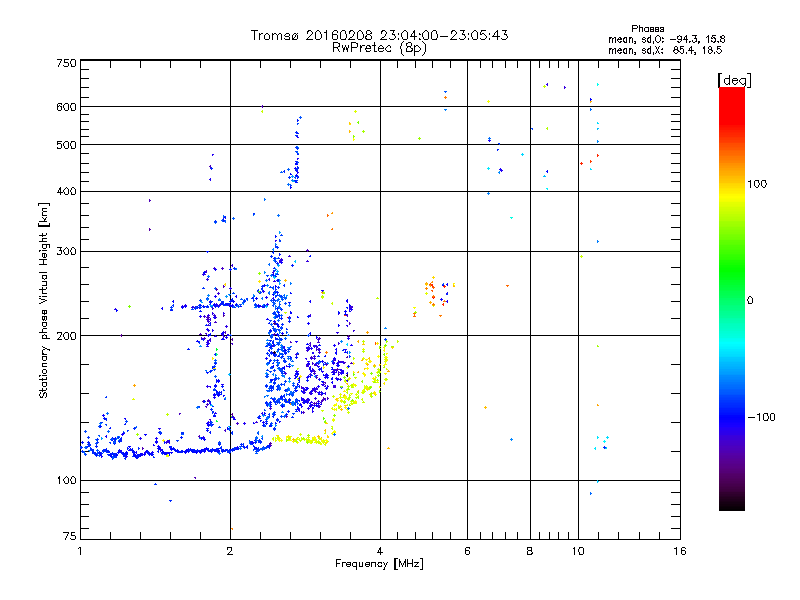
Task: Click the colorbar tick label "-100"
Action: 762,417
